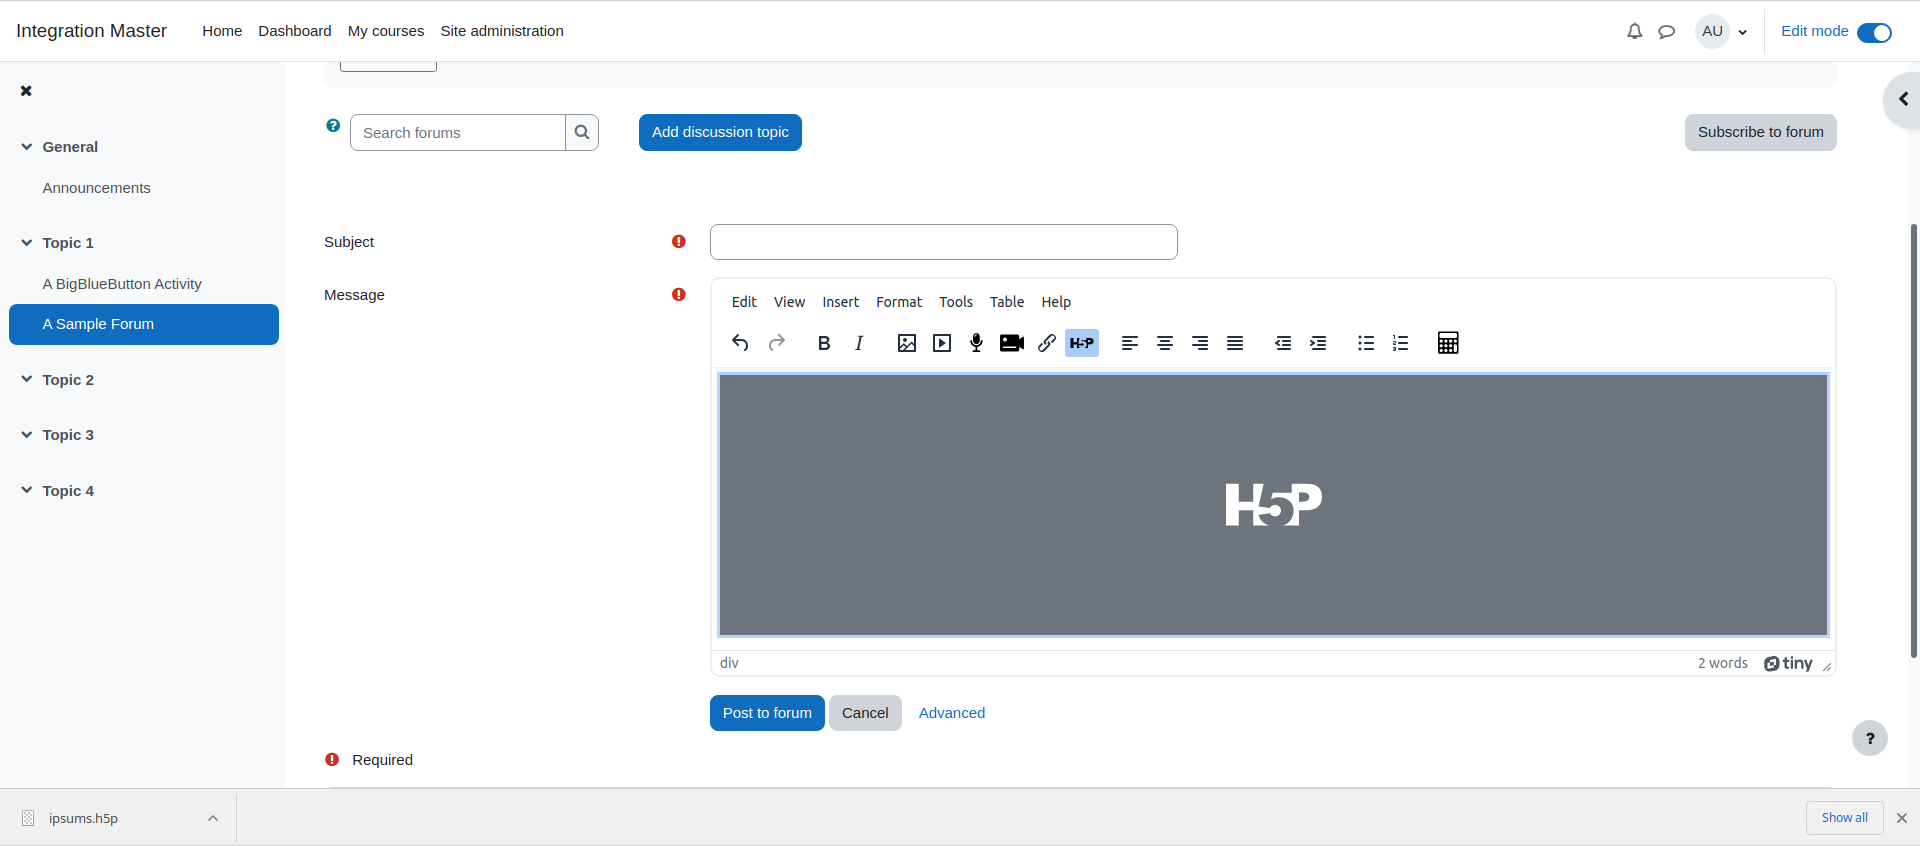Click the search forums magnifier button
The image size is (1920, 846).
click(582, 132)
